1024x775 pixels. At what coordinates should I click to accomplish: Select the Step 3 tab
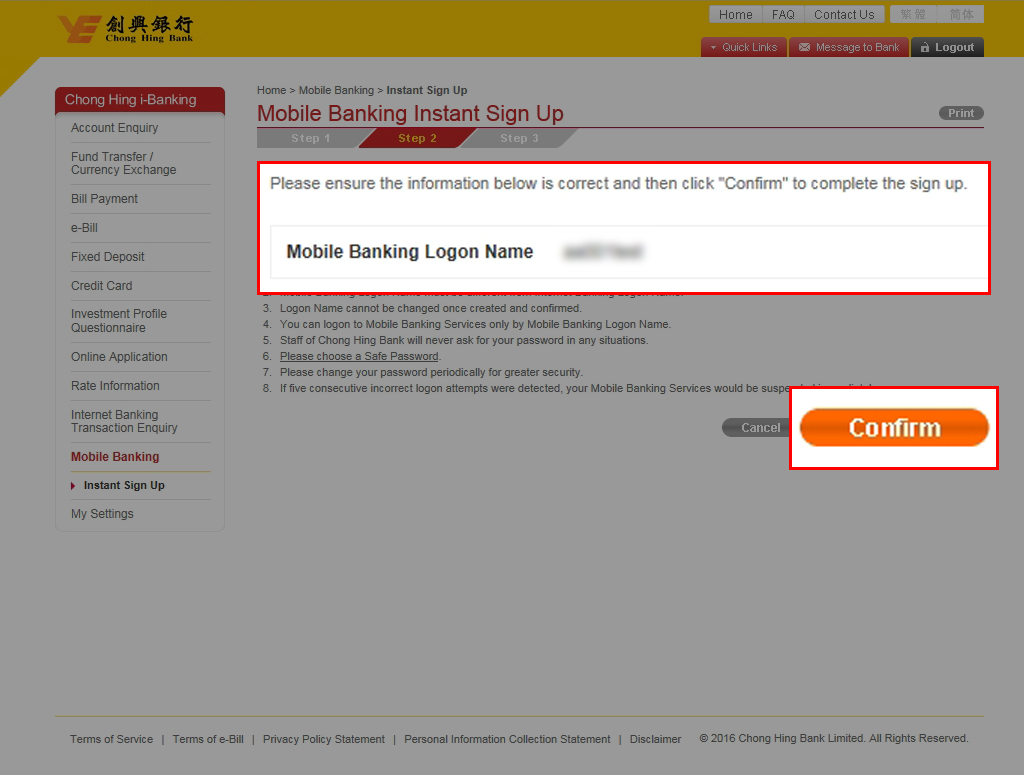click(x=519, y=138)
